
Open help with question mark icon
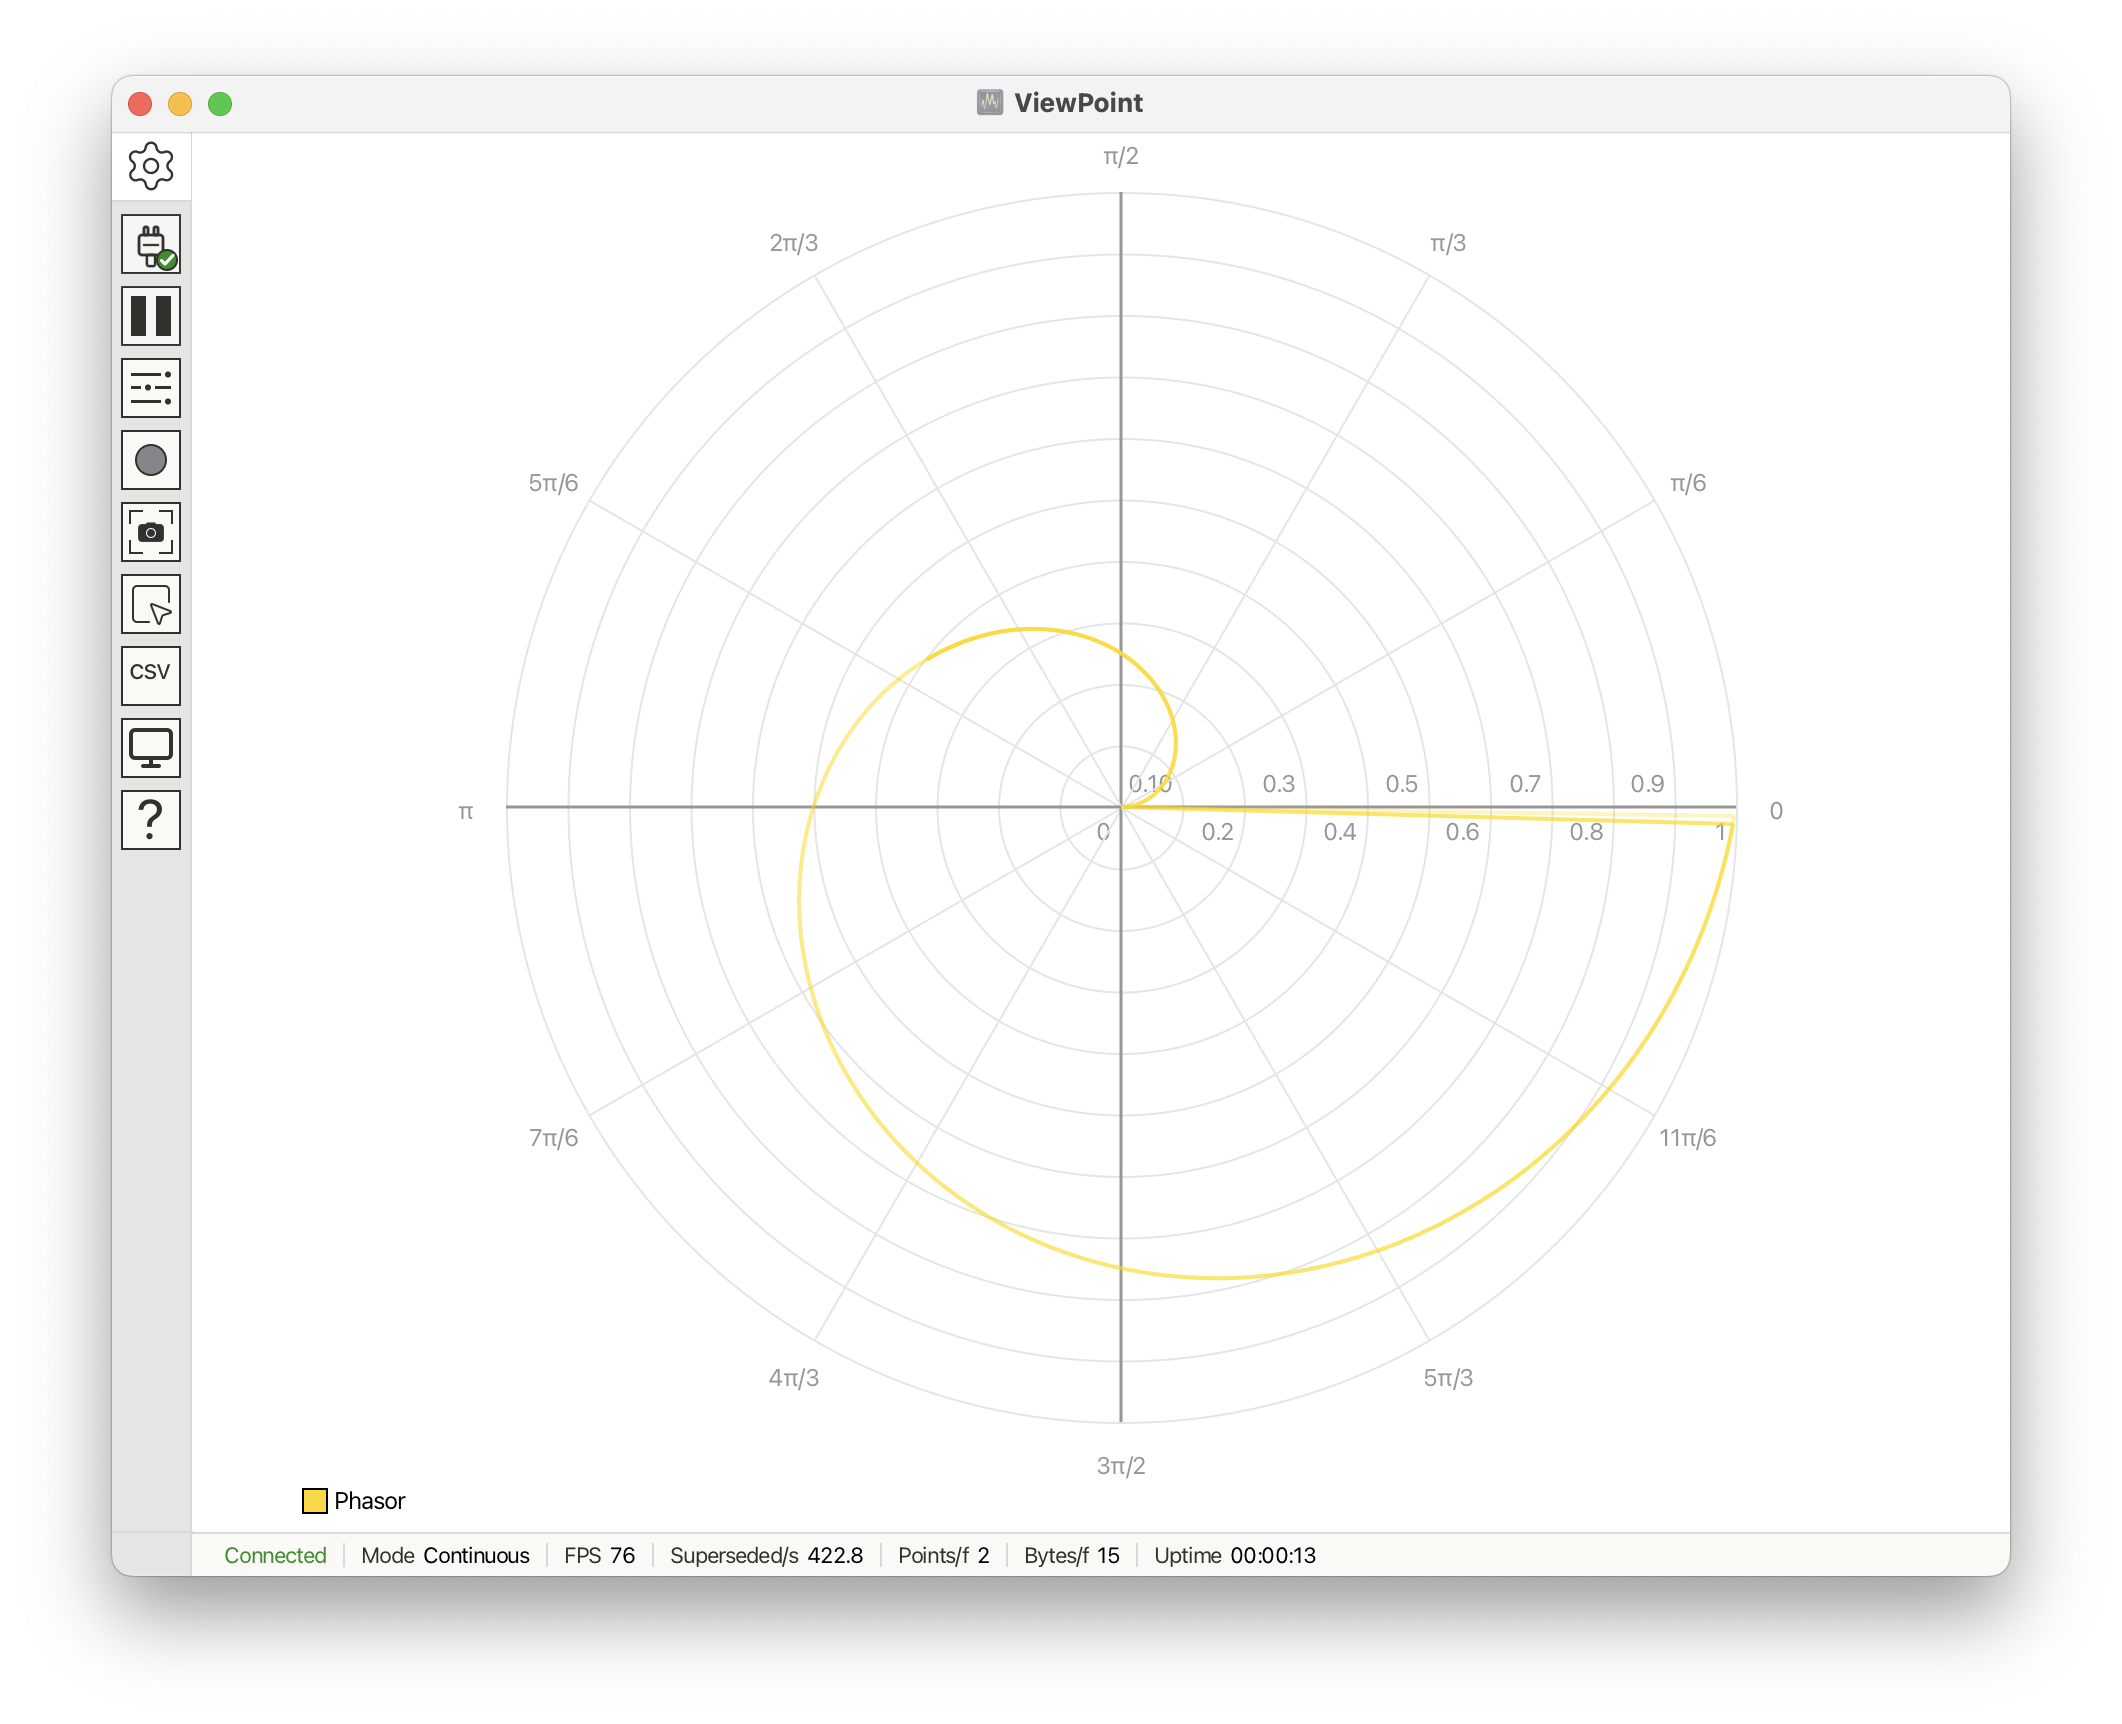pos(151,820)
